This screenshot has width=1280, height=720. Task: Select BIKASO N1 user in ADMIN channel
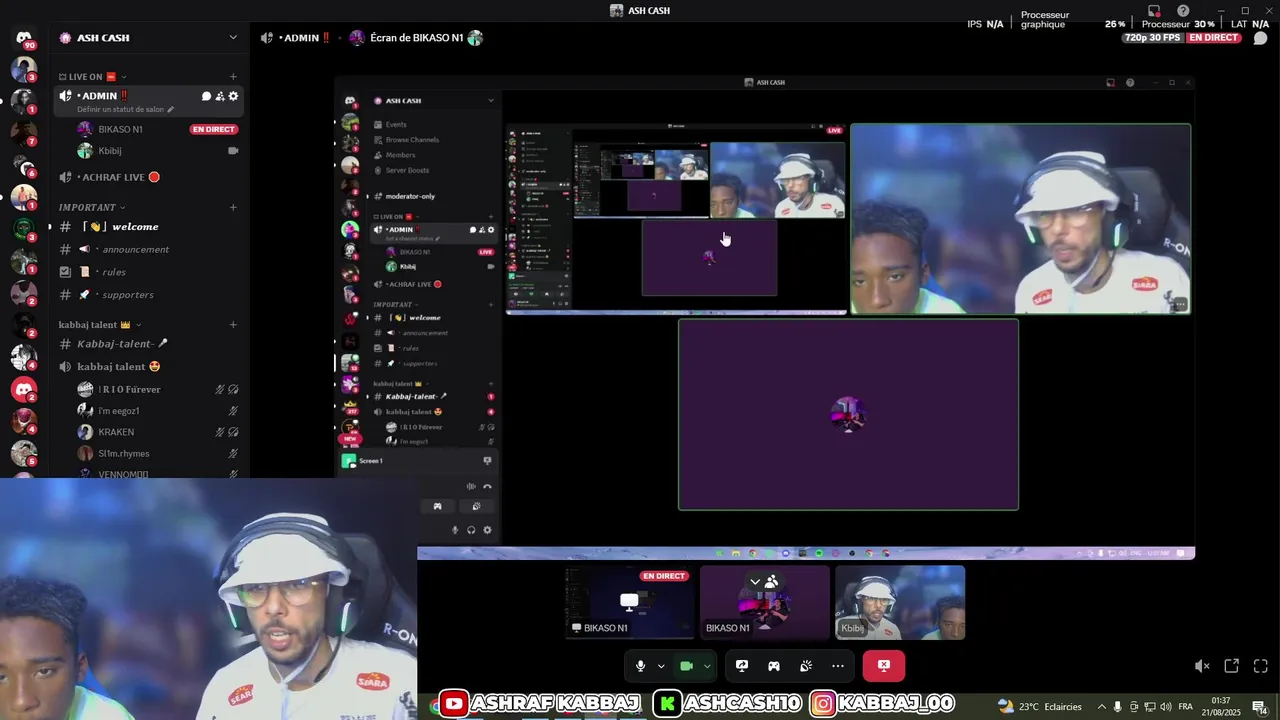(x=158, y=129)
